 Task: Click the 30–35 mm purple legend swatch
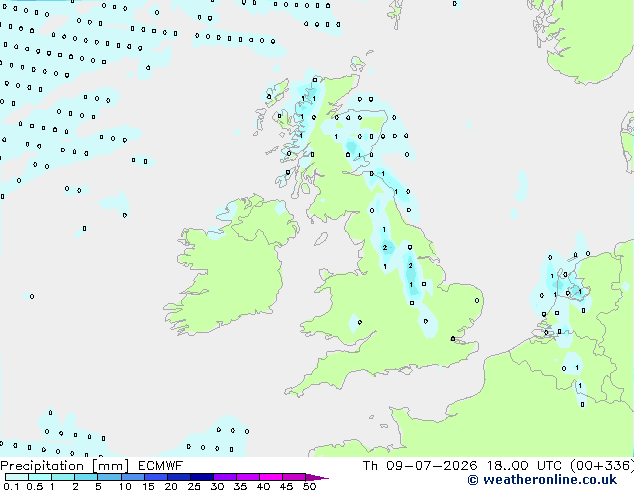coord(225,477)
